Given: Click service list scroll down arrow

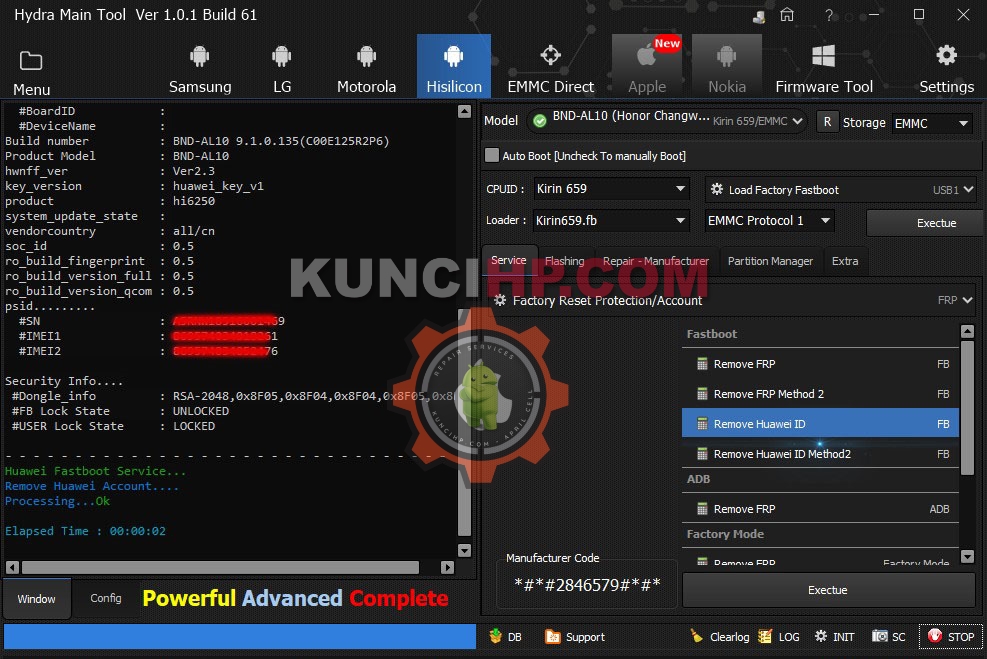Looking at the screenshot, I should point(967,556).
